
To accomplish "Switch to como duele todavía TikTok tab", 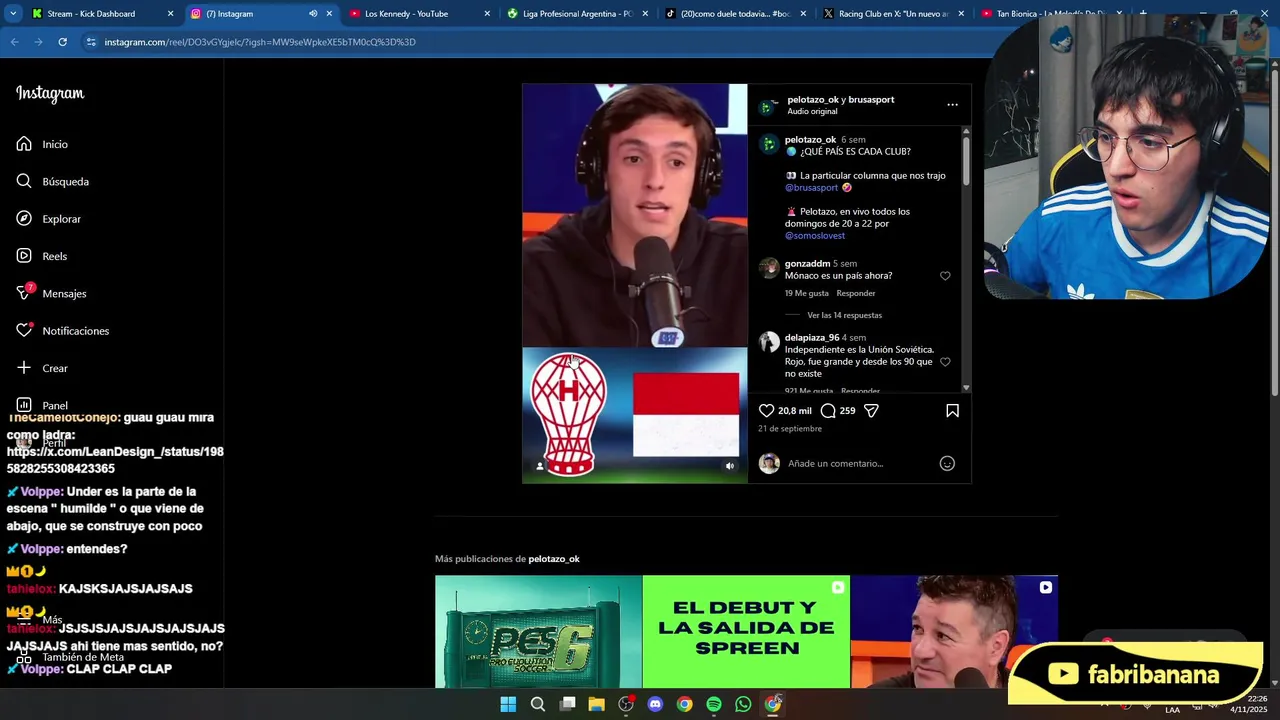I will pyautogui.click(x=735, y=14).
